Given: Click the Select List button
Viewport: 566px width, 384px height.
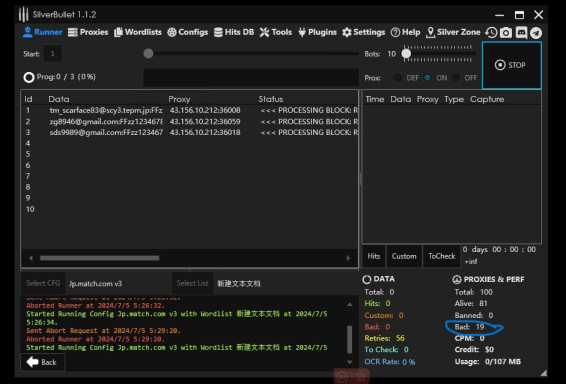Looking at the screenshot, I should (x=192, y=283).
